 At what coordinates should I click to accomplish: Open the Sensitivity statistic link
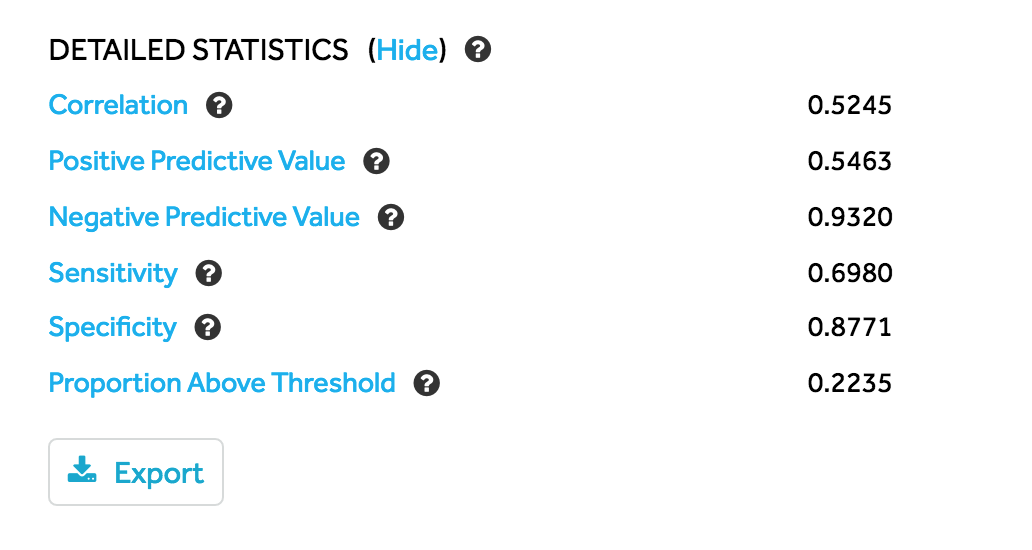(x=113, y=273)
